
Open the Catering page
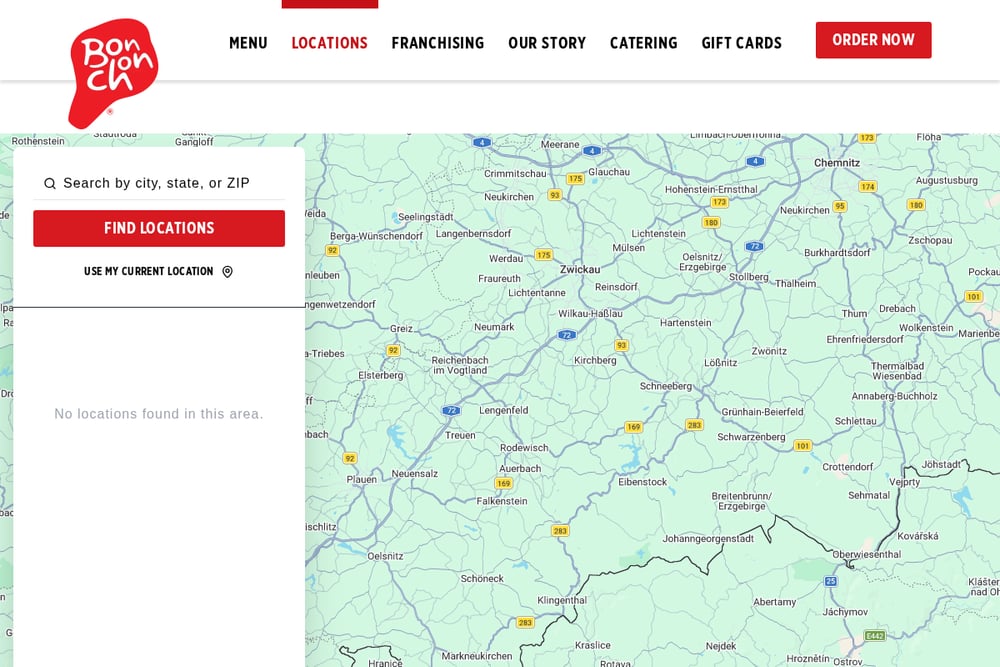tap(643, 43)
